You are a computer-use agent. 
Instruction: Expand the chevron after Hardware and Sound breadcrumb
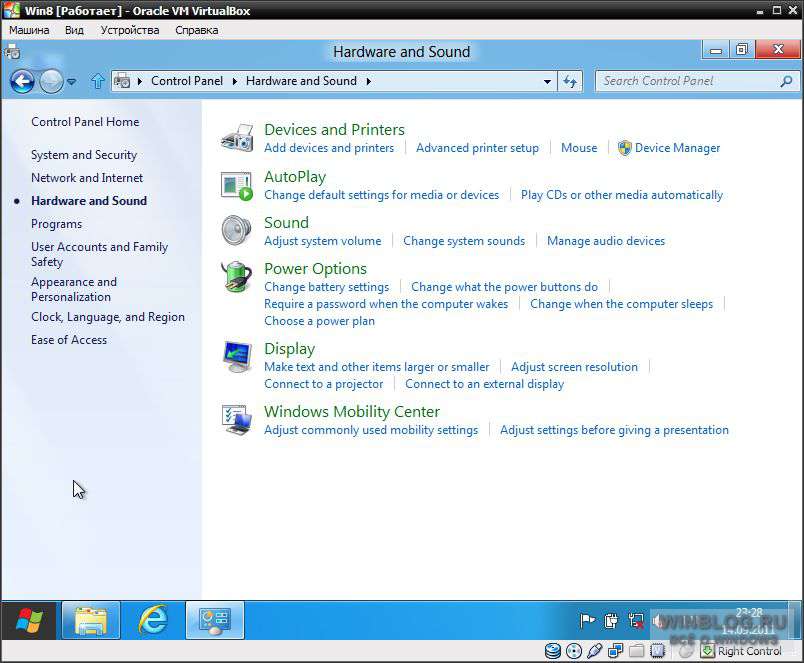coord(369,81)
